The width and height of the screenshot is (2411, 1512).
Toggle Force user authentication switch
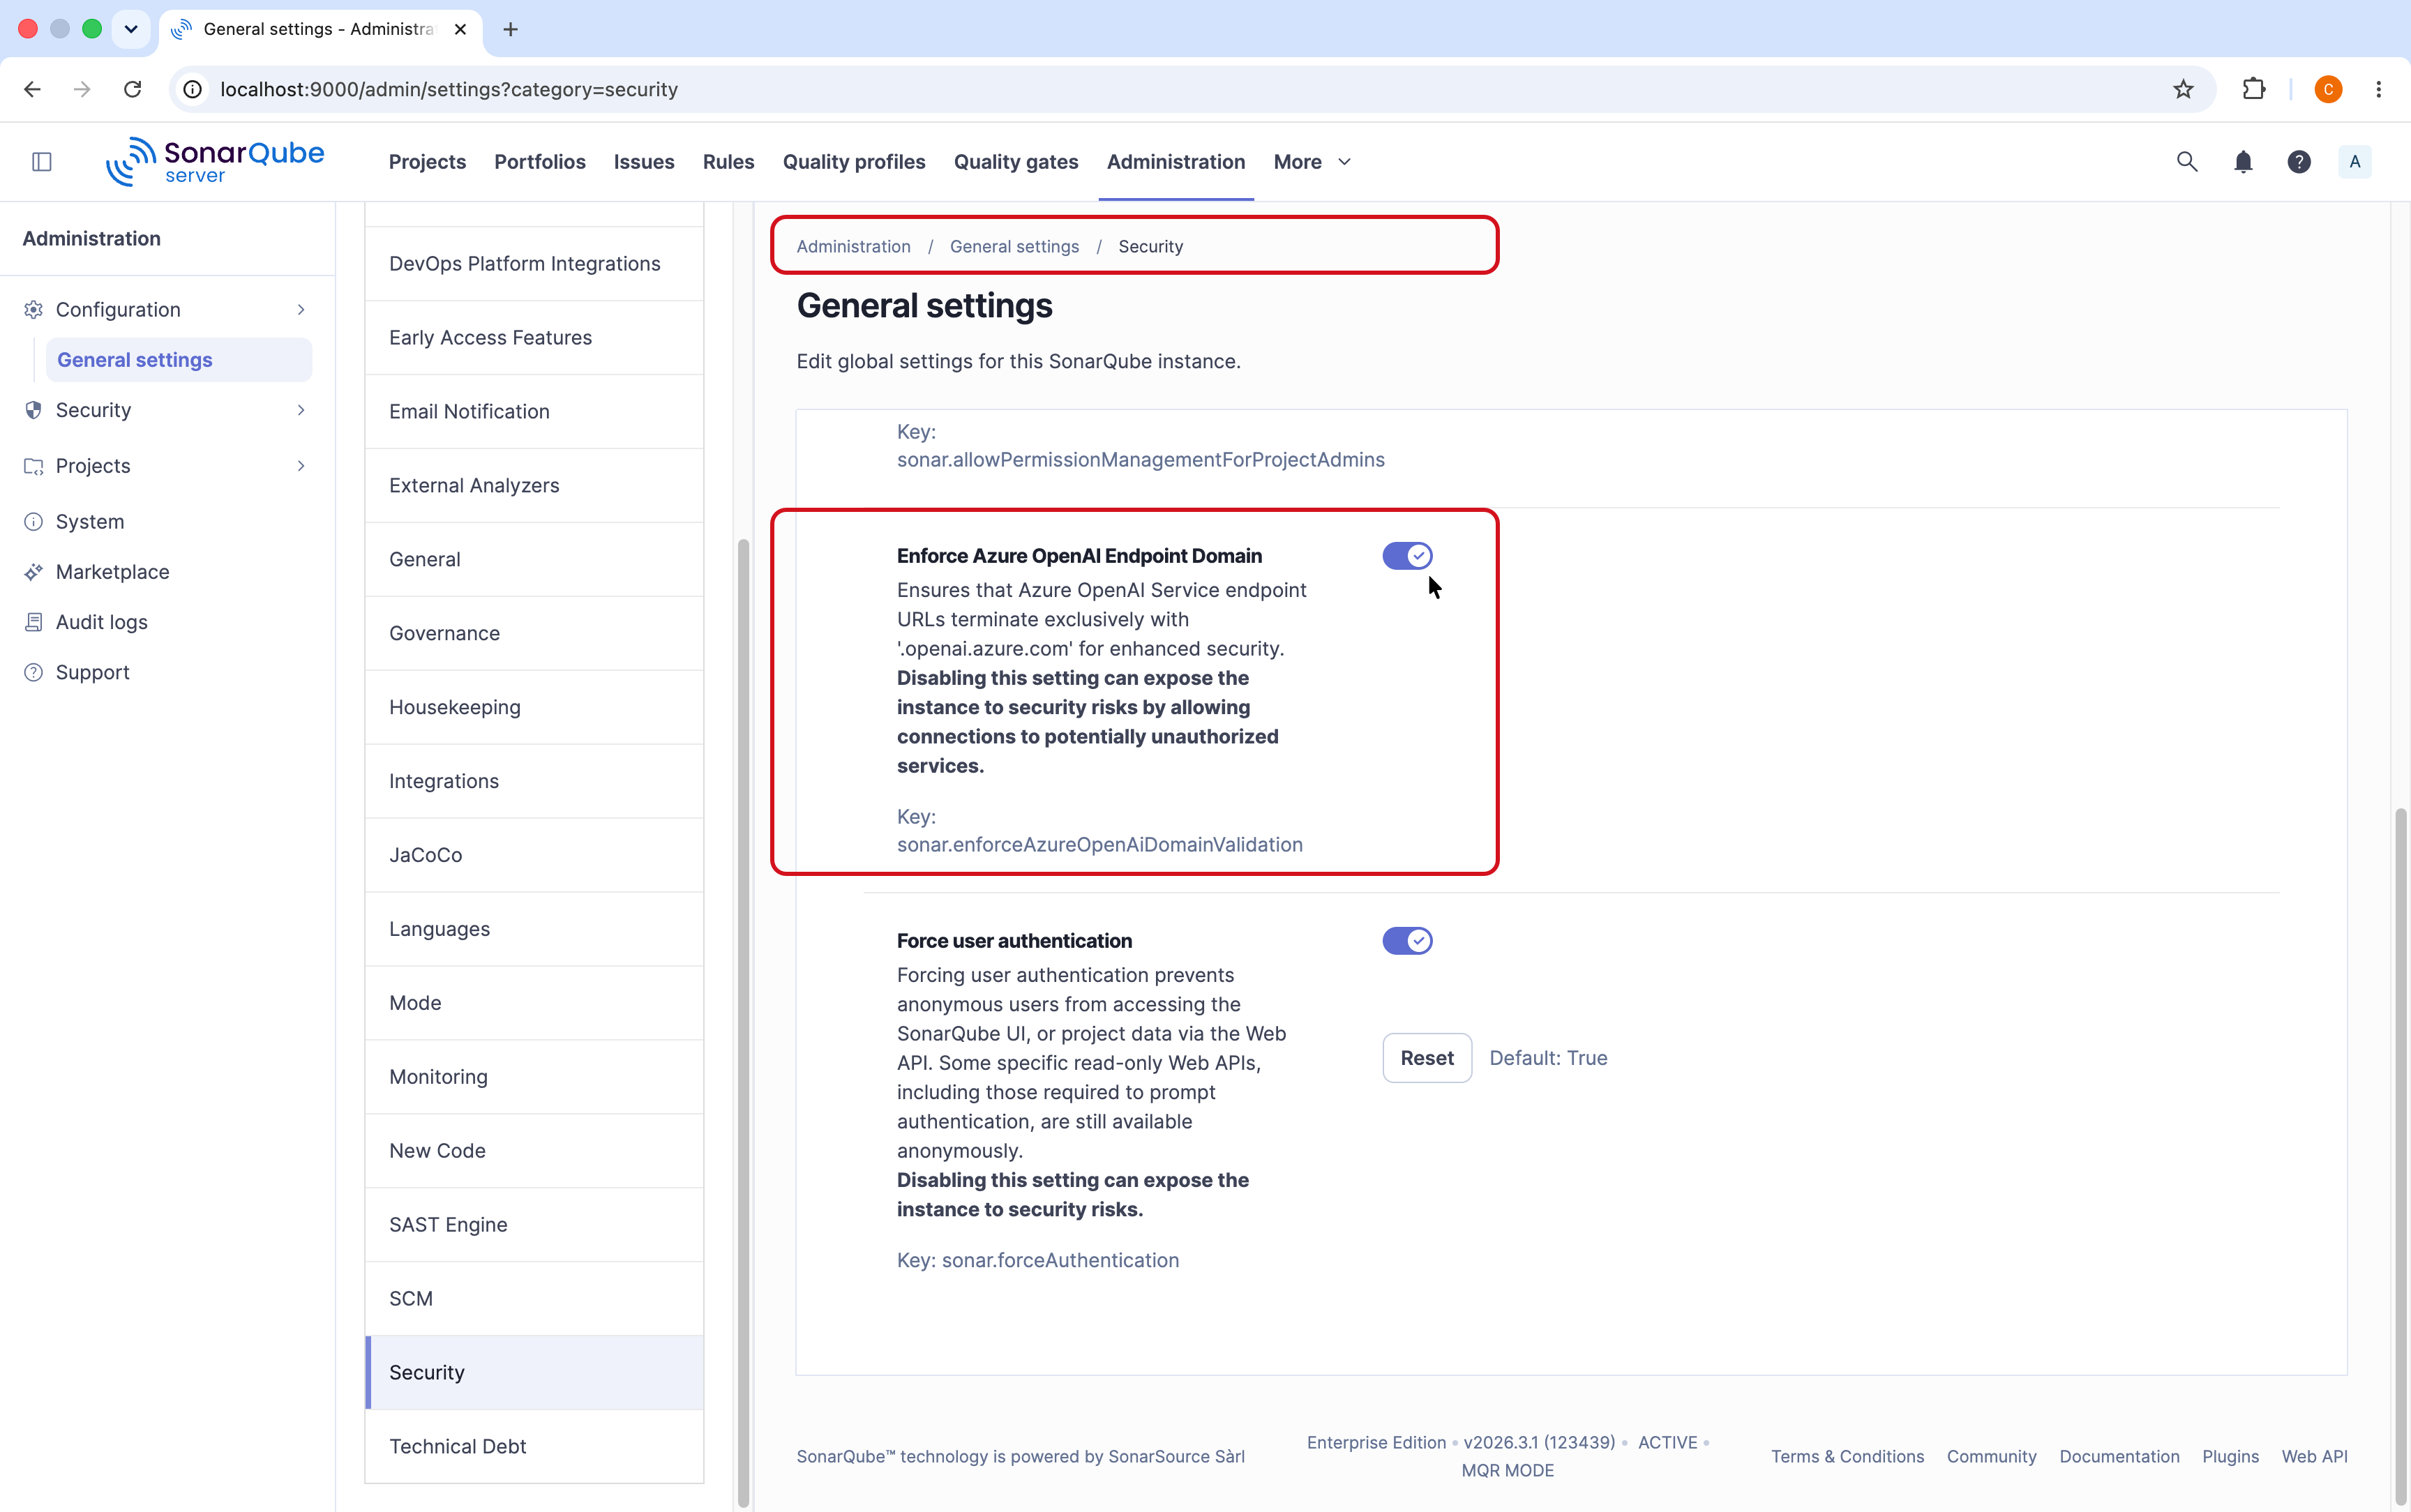click(1407, 941)
